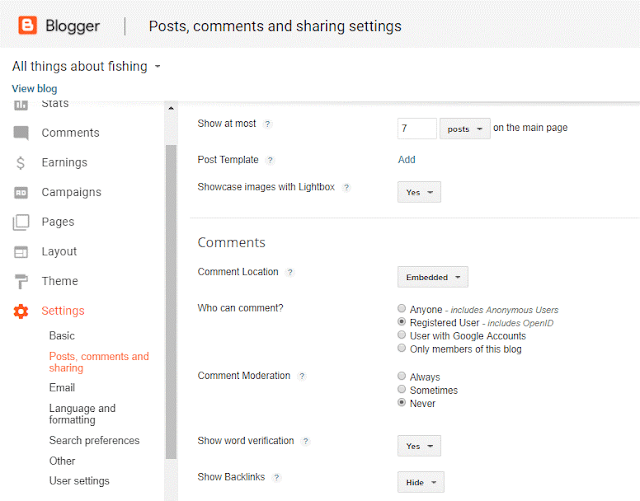Set comment moderation to Always

point(402,377)
